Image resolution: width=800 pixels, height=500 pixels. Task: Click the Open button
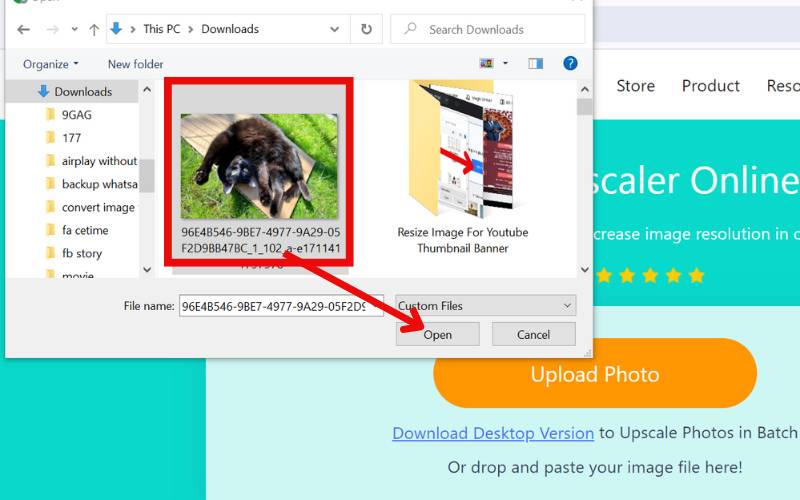click(438, 335)
